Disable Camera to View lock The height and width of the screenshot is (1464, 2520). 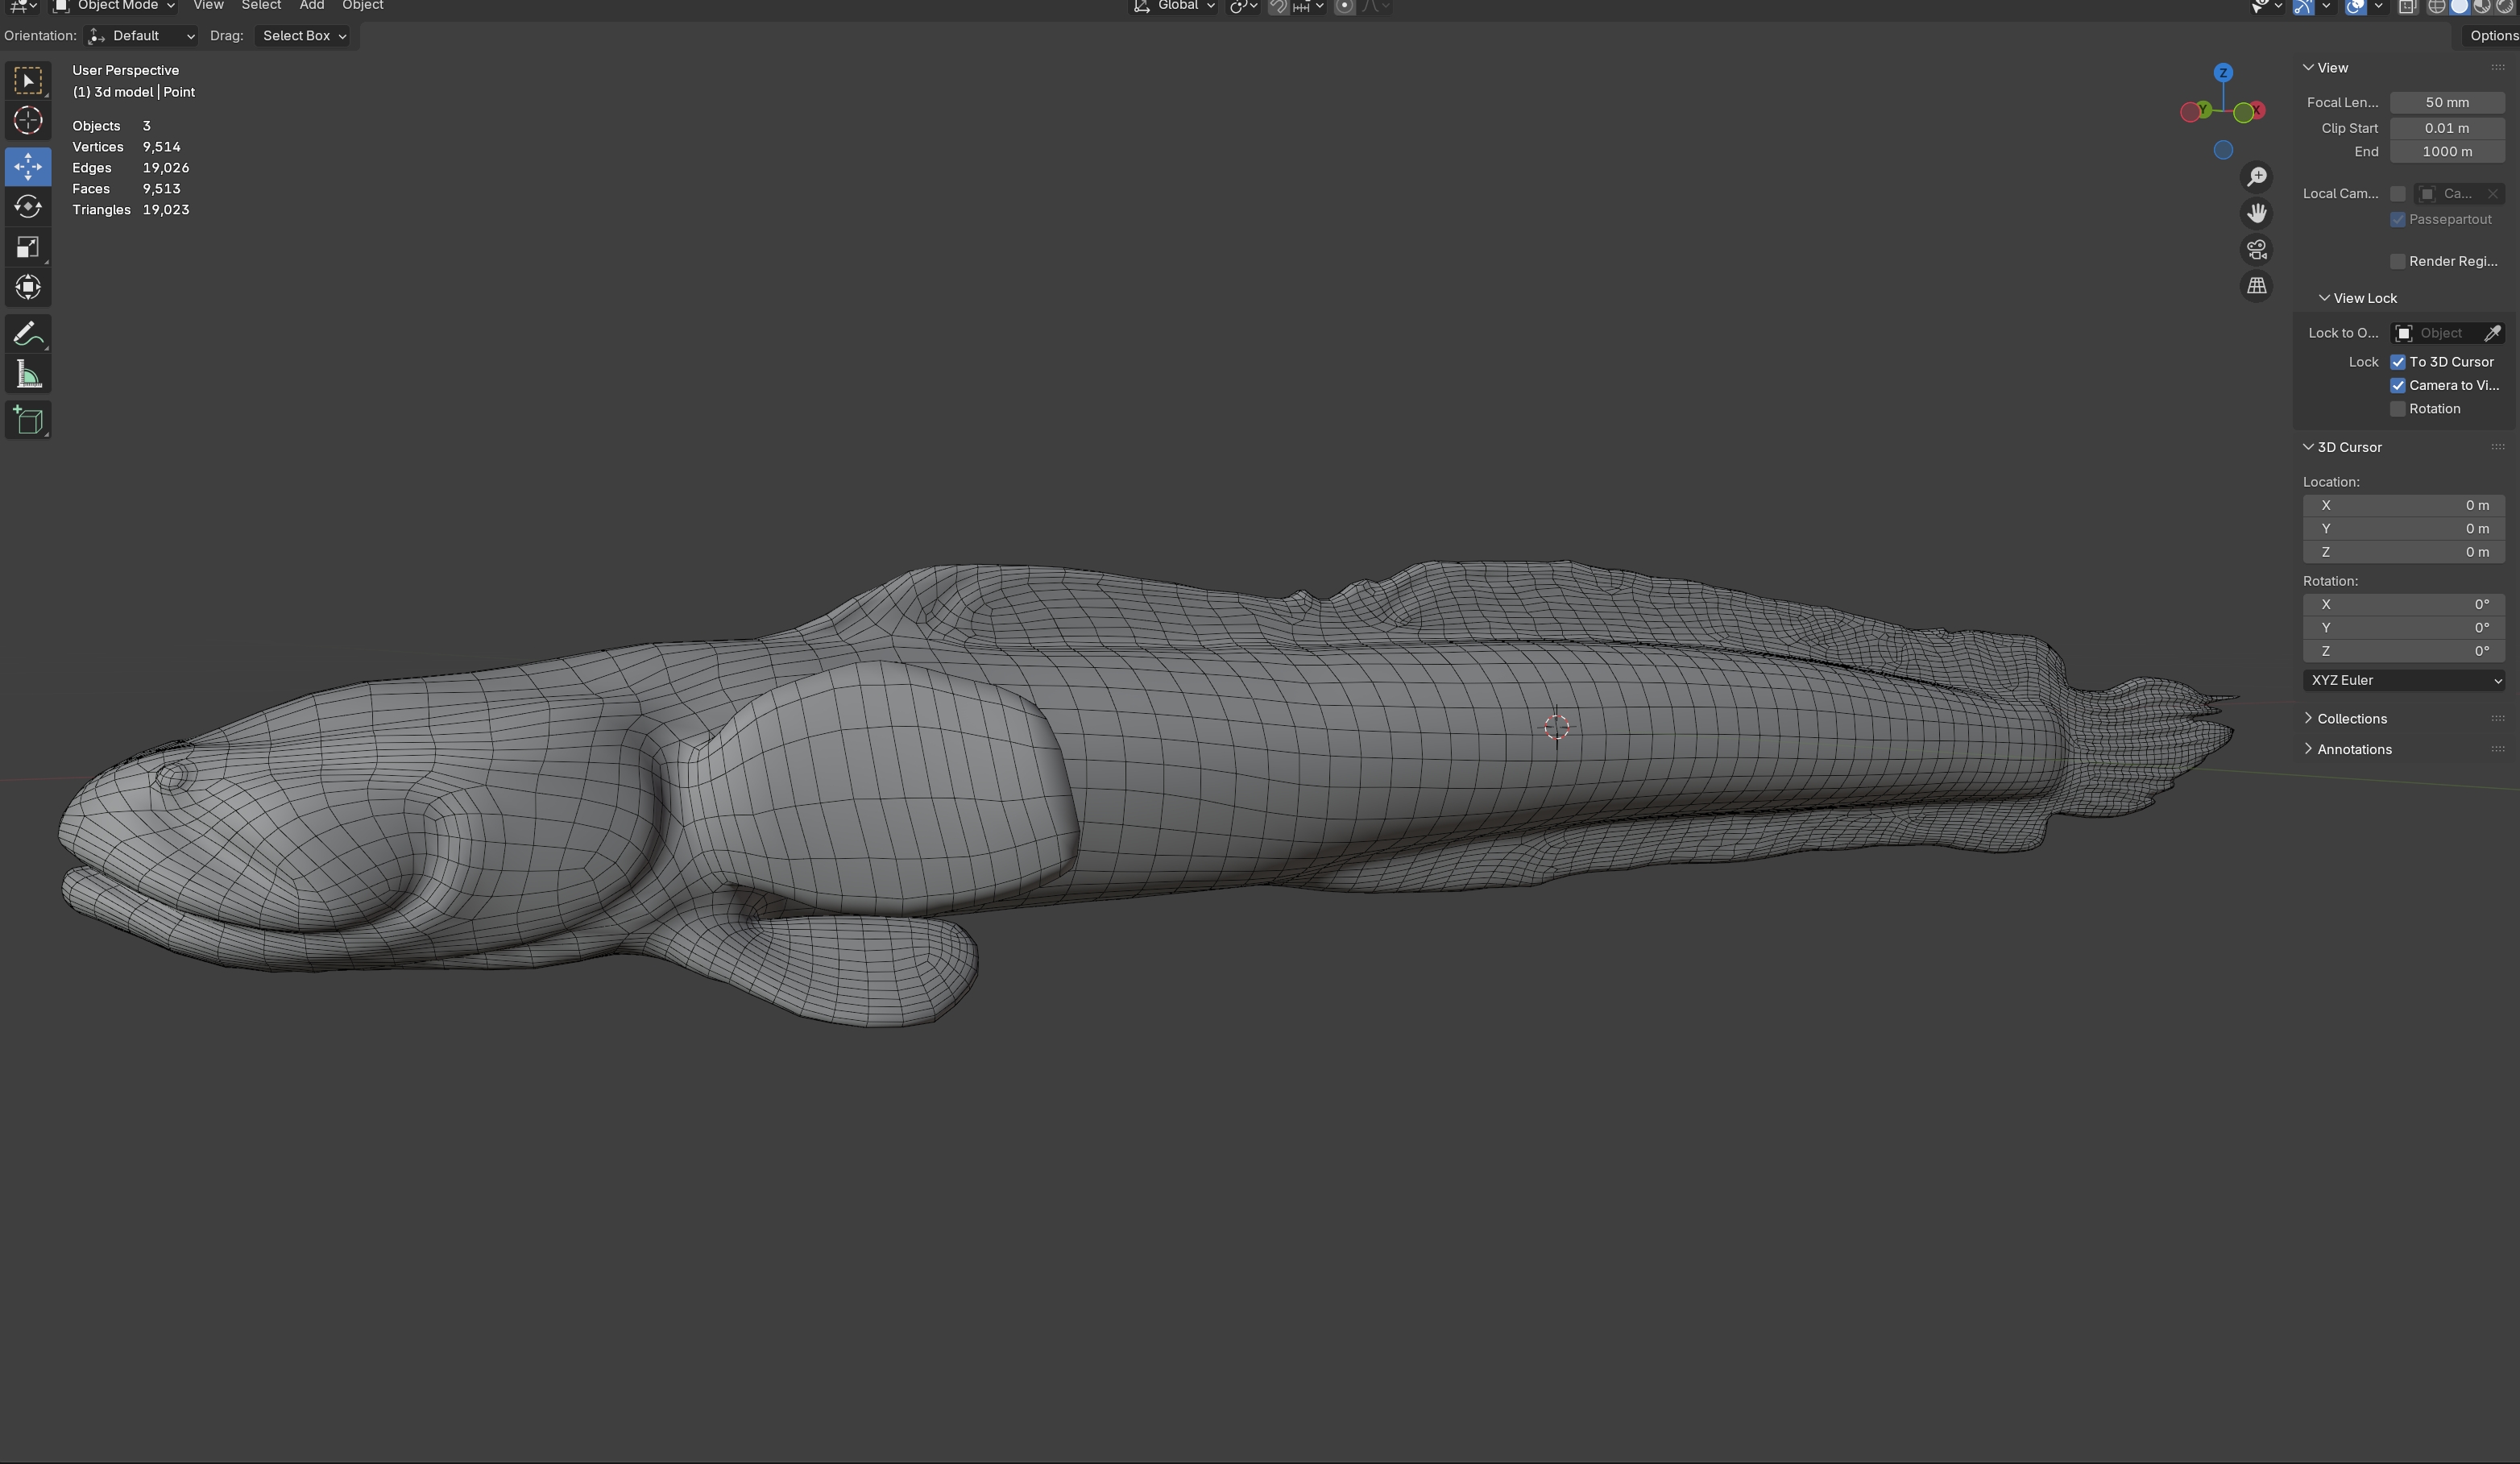[x=2398, y=386]
